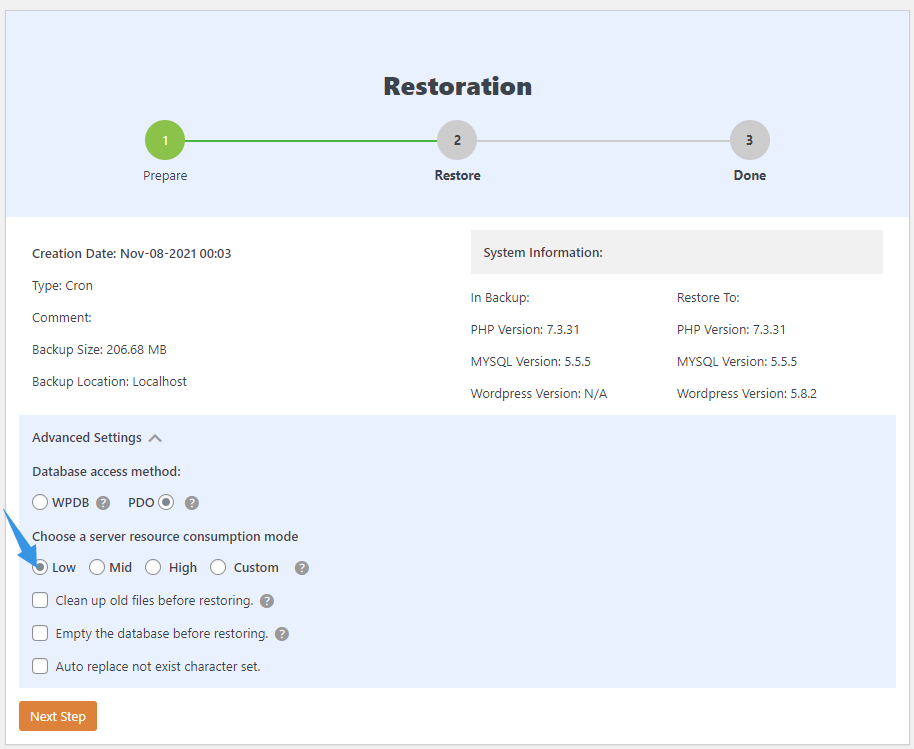Click the Comment: label

pos(62,318)
